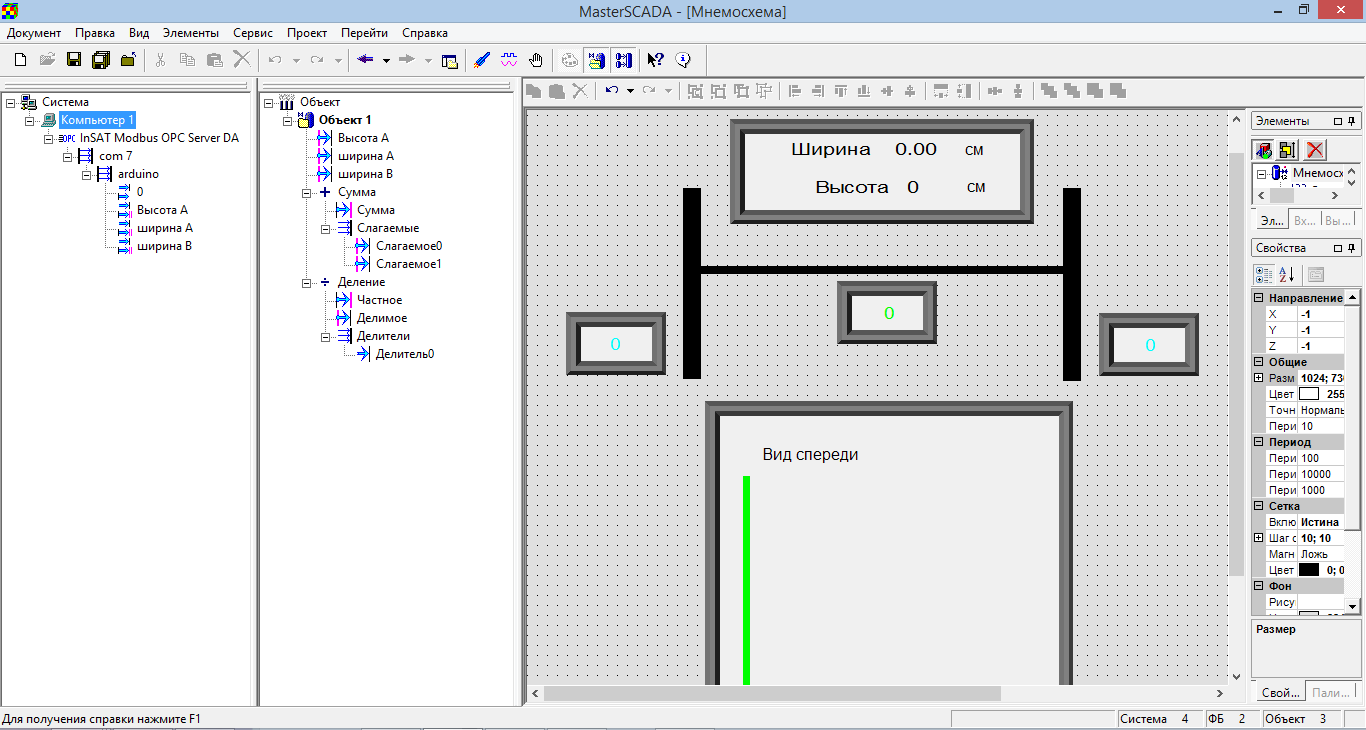This screenshot has height=730, width=1366.
Task: Select Частное under Деление
Action: click(380, 300)
